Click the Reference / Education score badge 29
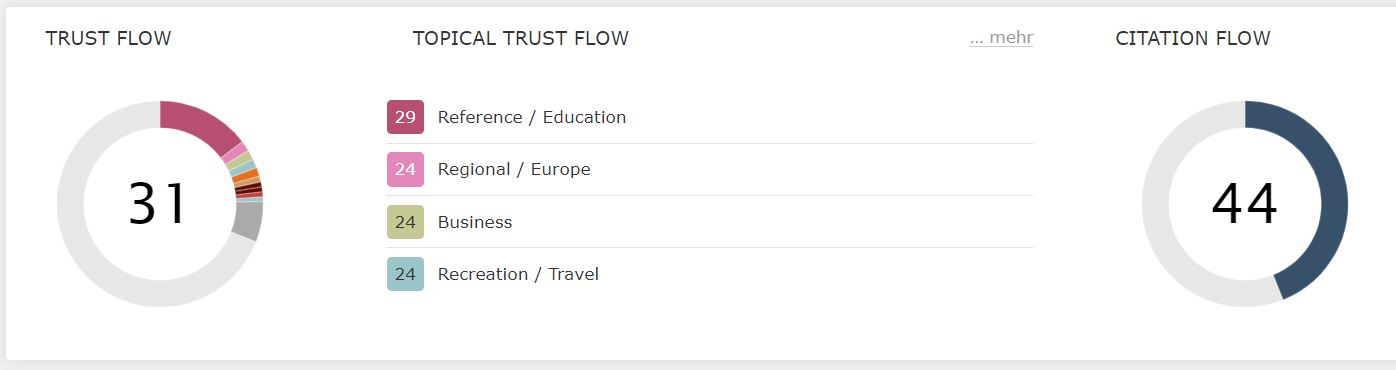 [405, 117]
